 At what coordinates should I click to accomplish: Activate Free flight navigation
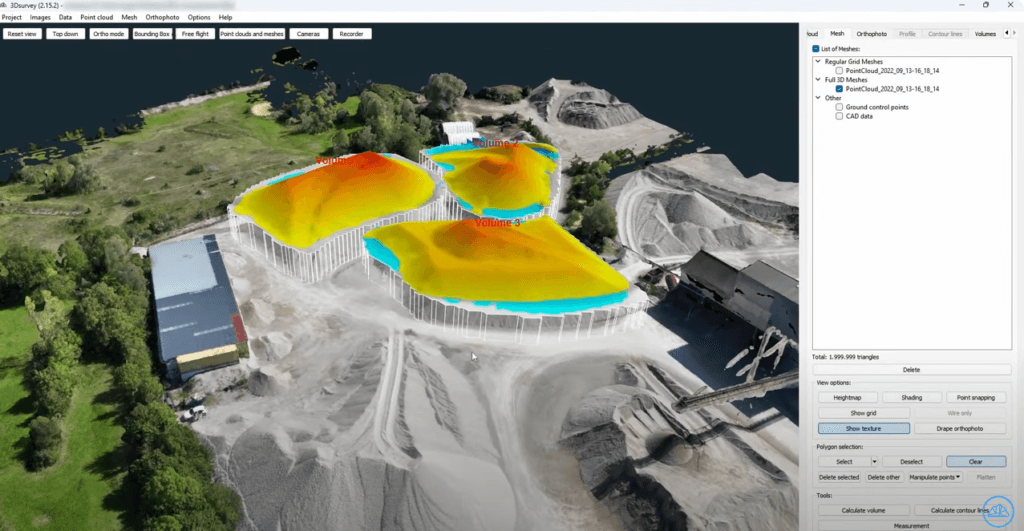click(195, 34)
